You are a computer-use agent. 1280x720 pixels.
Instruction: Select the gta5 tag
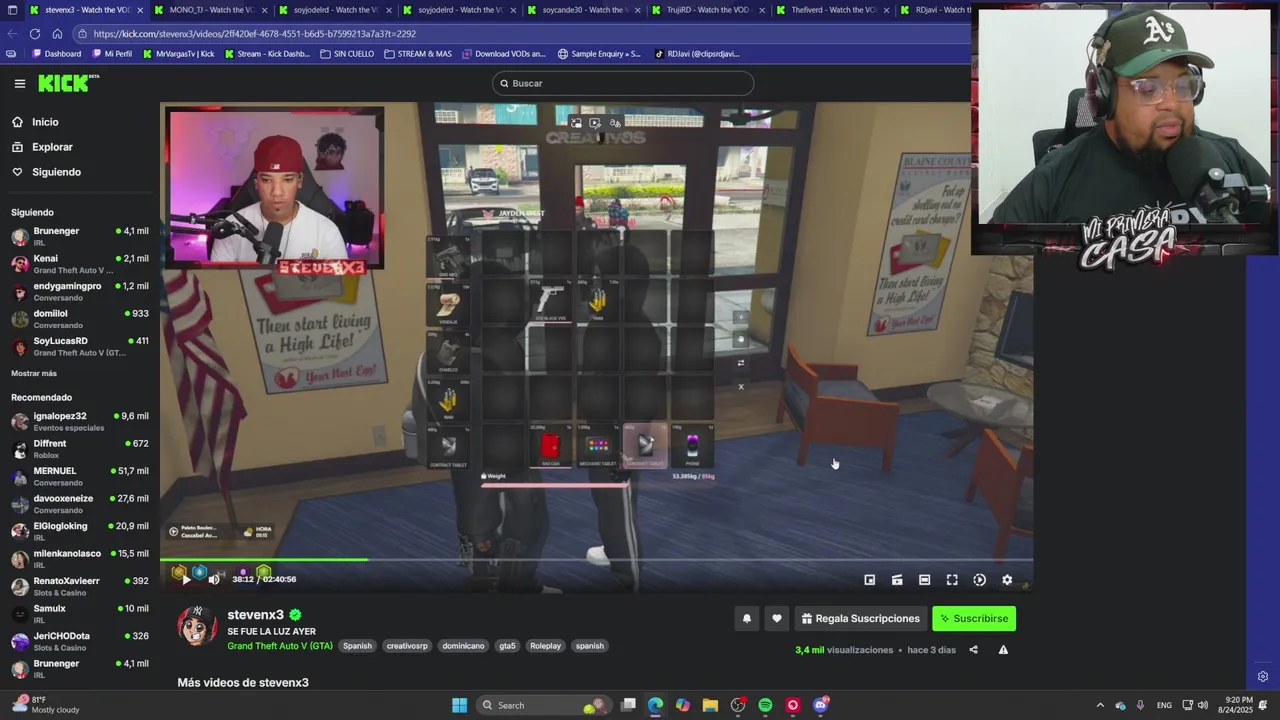coord(507,646)
